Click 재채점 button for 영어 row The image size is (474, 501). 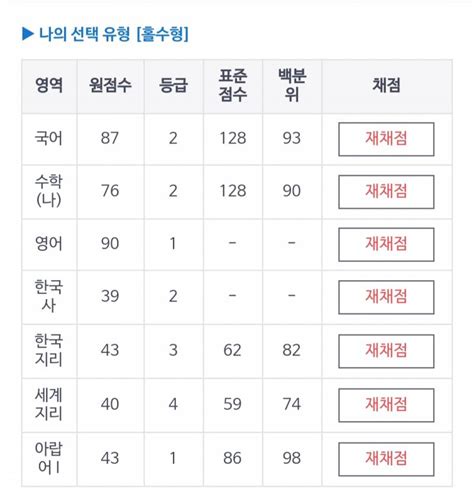[x=386, y=244]
